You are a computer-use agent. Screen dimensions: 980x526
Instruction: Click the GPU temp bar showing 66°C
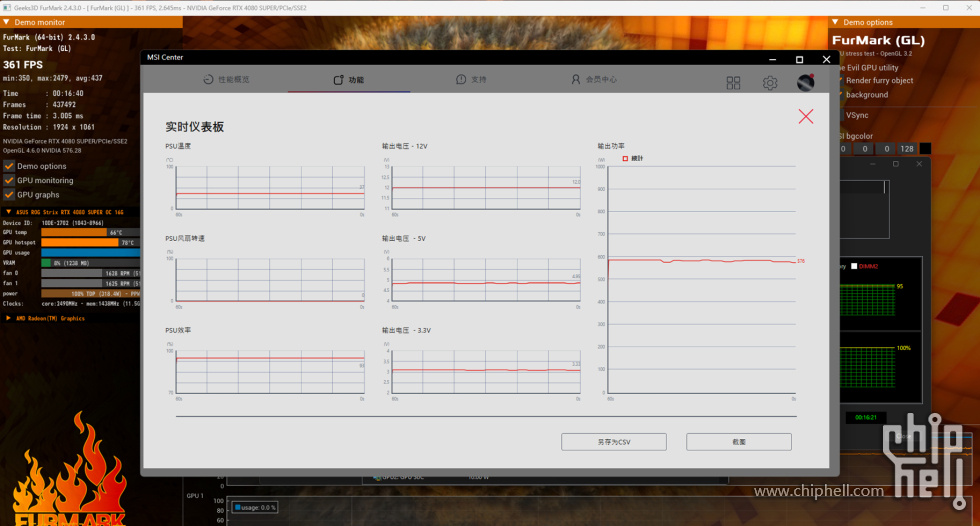pyautogui.click(x=91, y=232)
